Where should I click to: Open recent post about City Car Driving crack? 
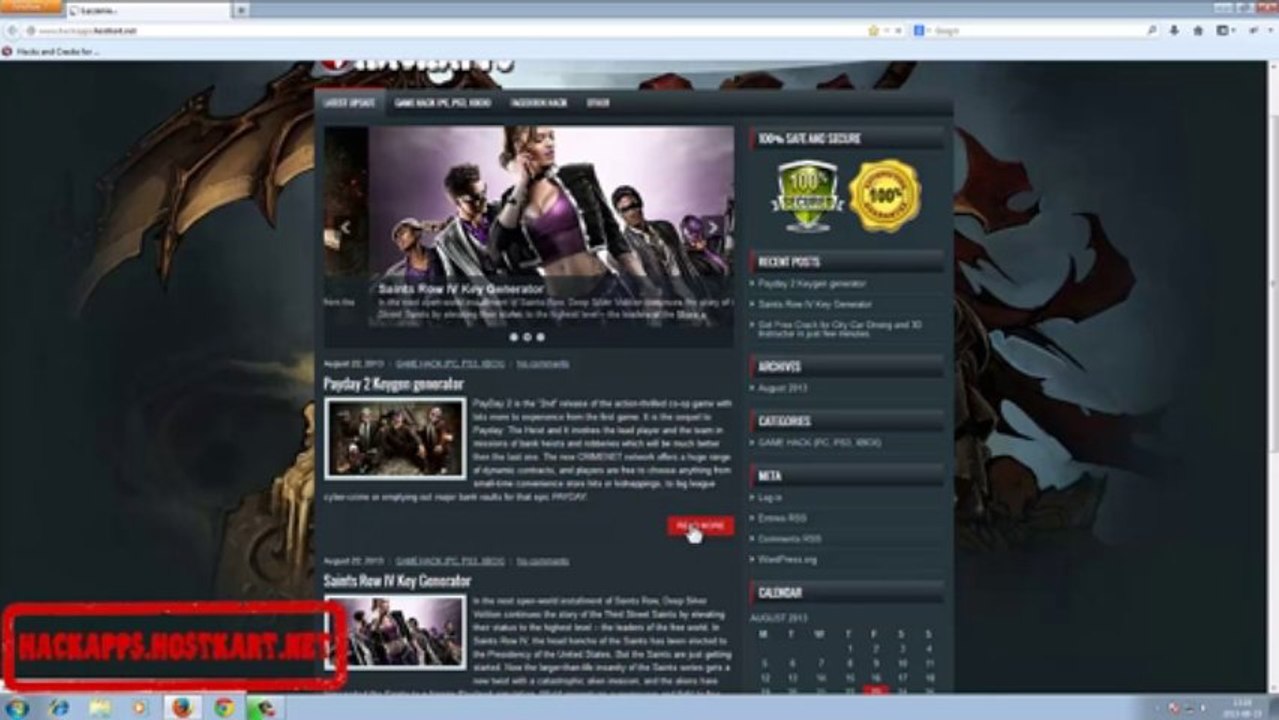[840, 329]
